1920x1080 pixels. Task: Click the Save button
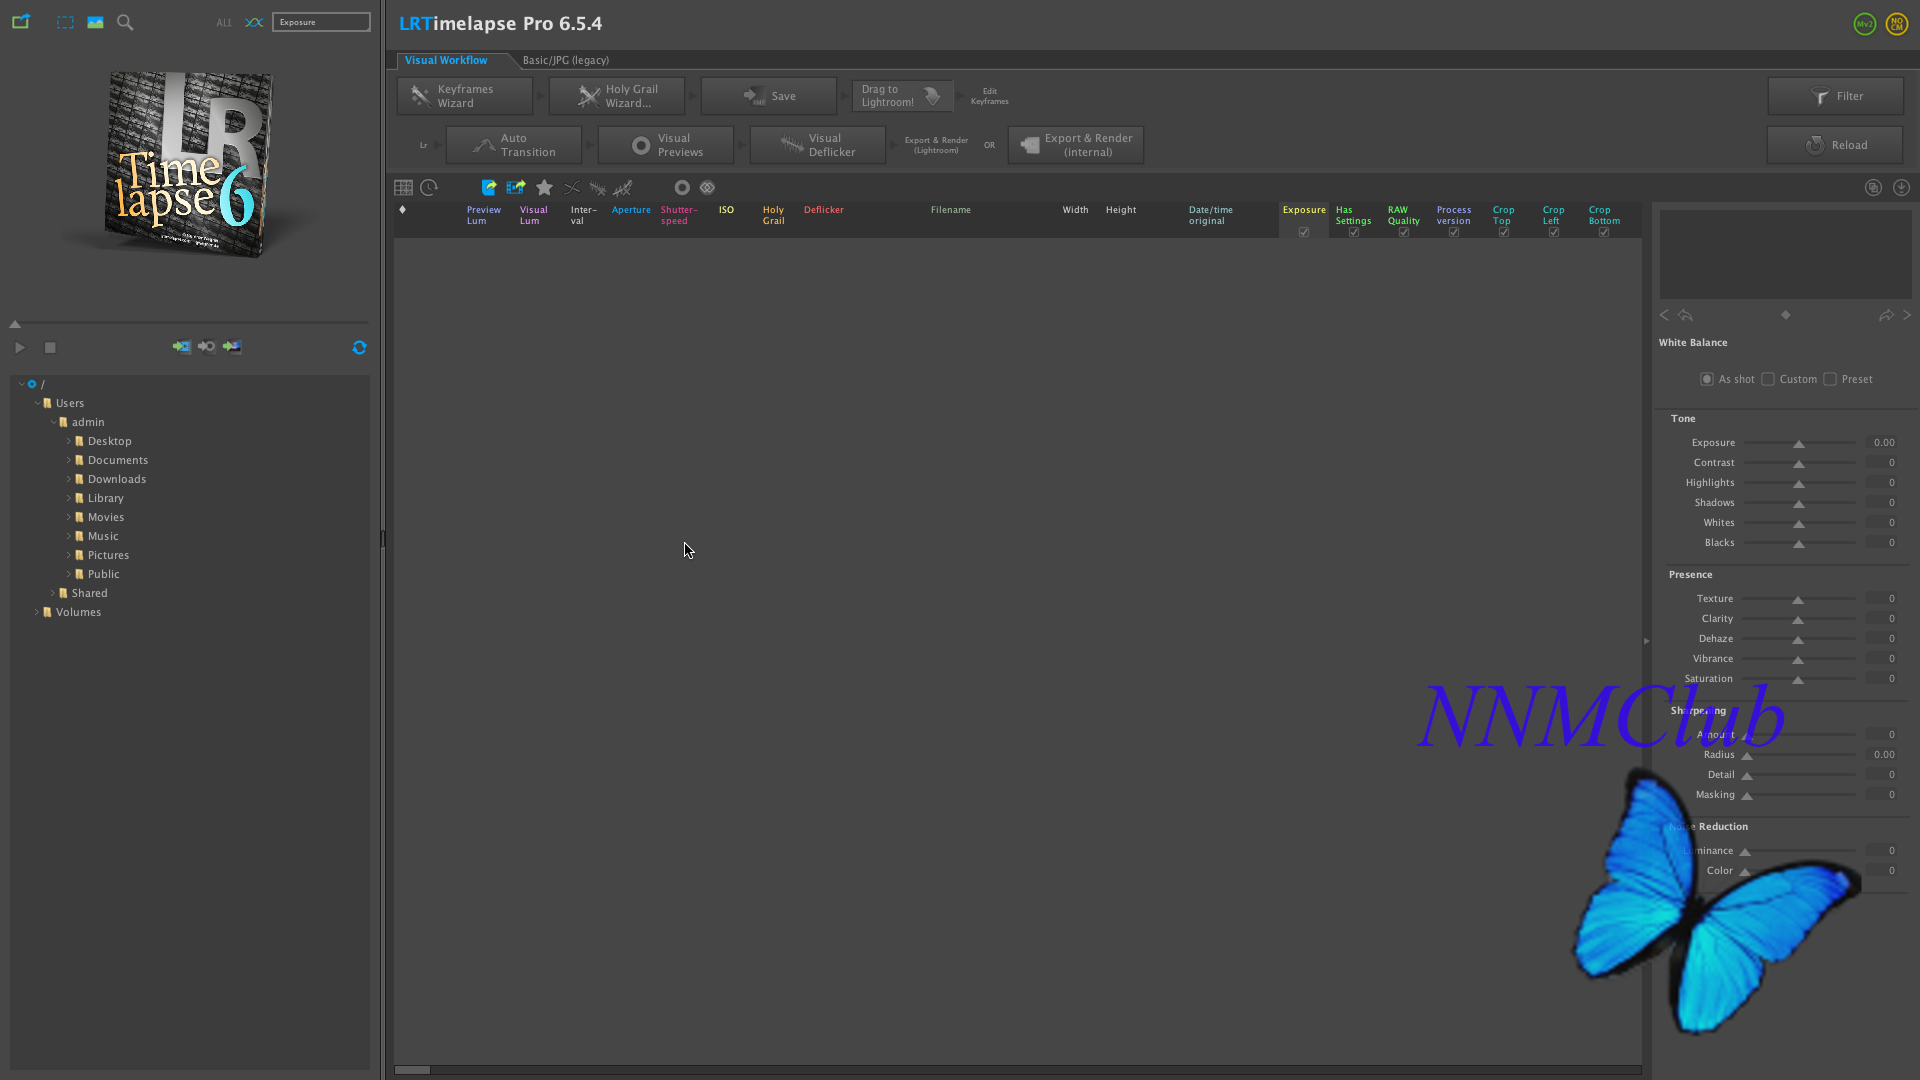pos(769,96)
